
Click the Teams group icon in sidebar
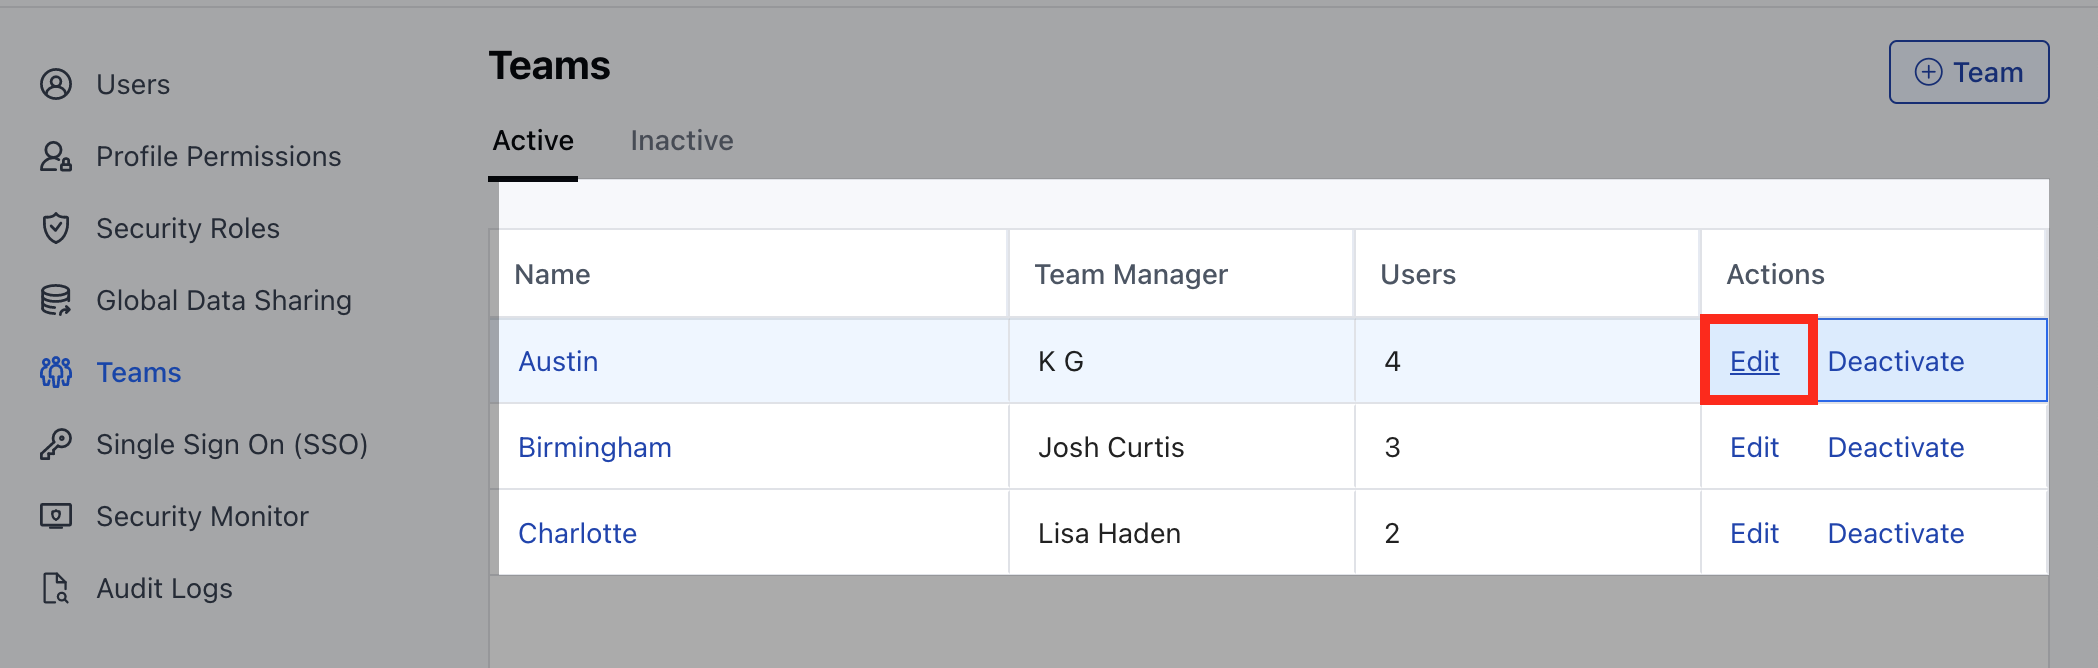pos(56,371)
